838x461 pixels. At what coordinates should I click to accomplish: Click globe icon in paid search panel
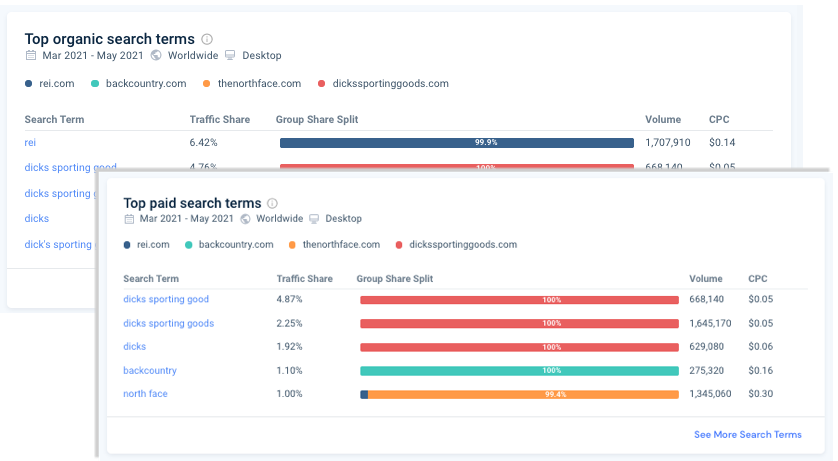click(245, 218)
